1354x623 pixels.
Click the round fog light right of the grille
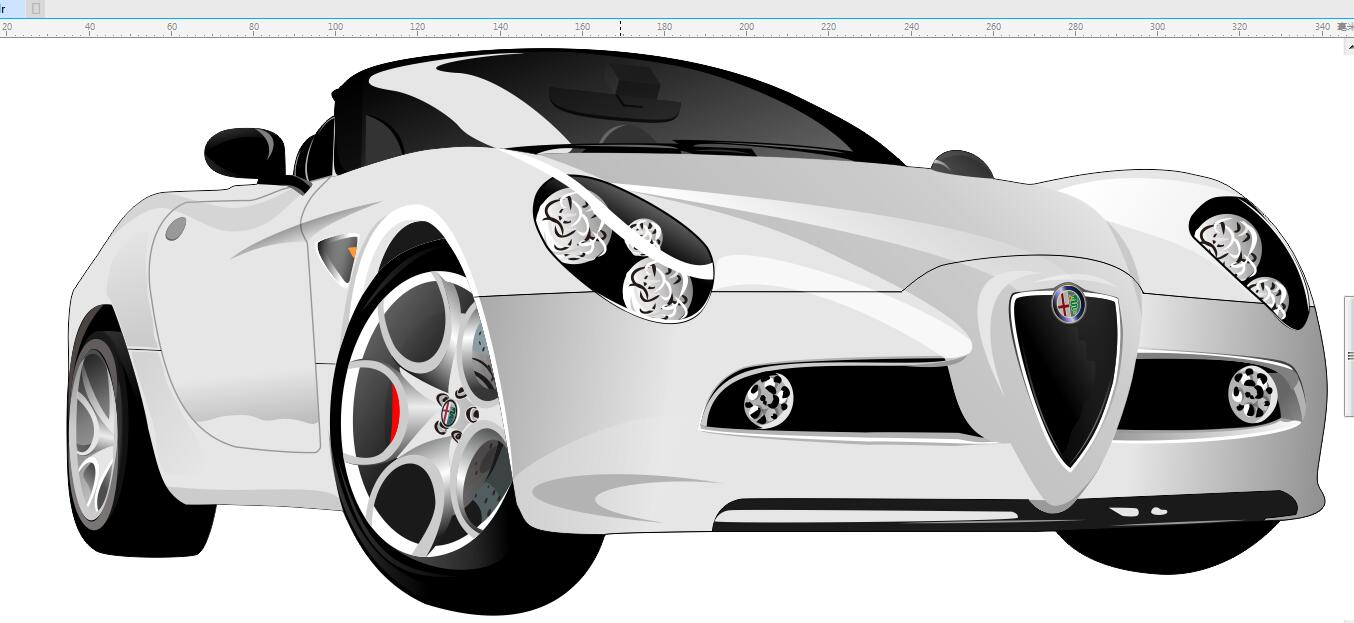click(1252, 392)
